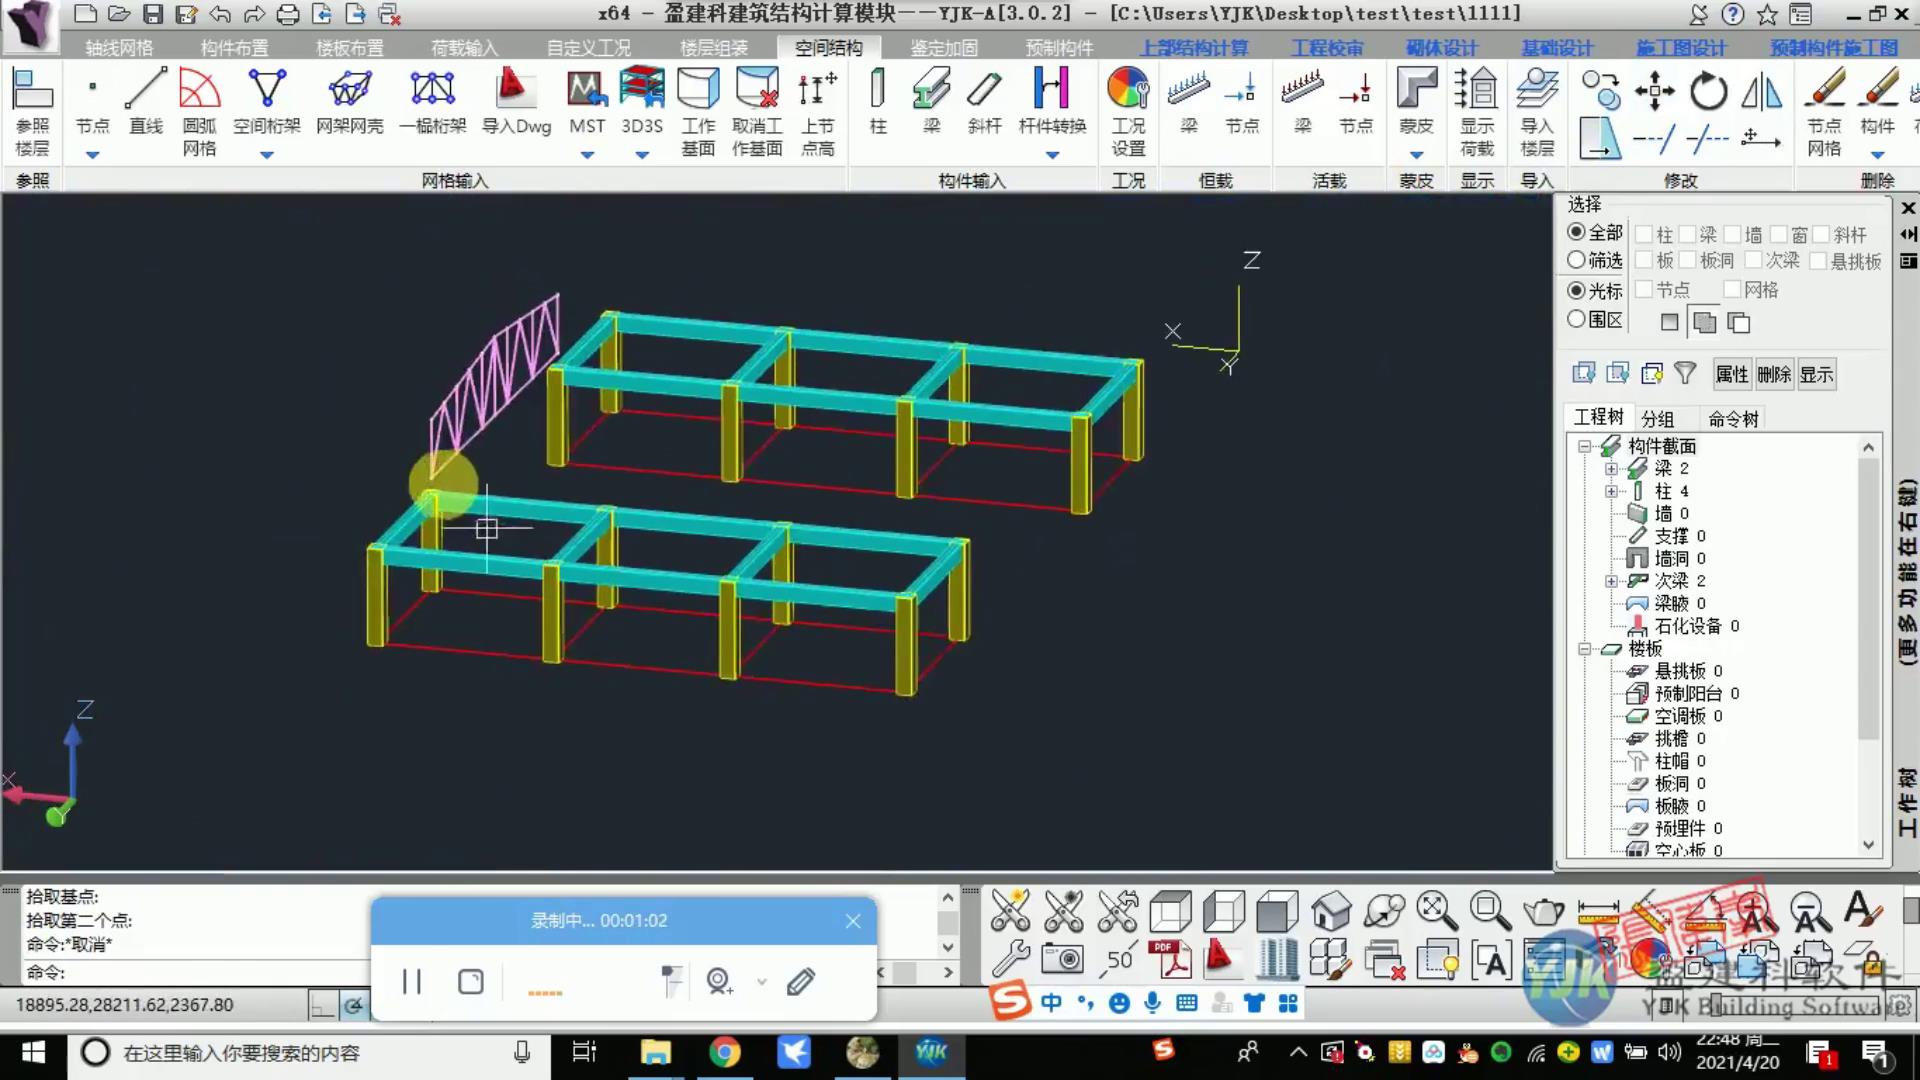
Task: Click the 一榀桁架 truss tool
Action: [433, 101]
